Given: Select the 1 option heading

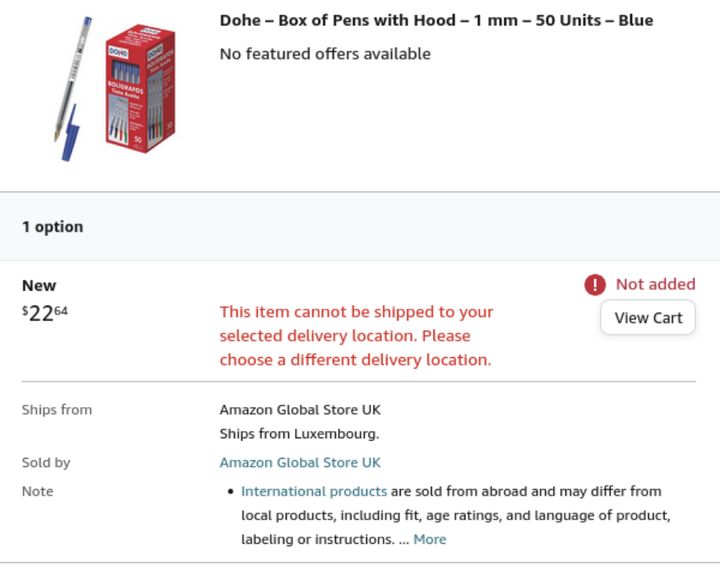Looking at the screenshot, I should 53,227.
